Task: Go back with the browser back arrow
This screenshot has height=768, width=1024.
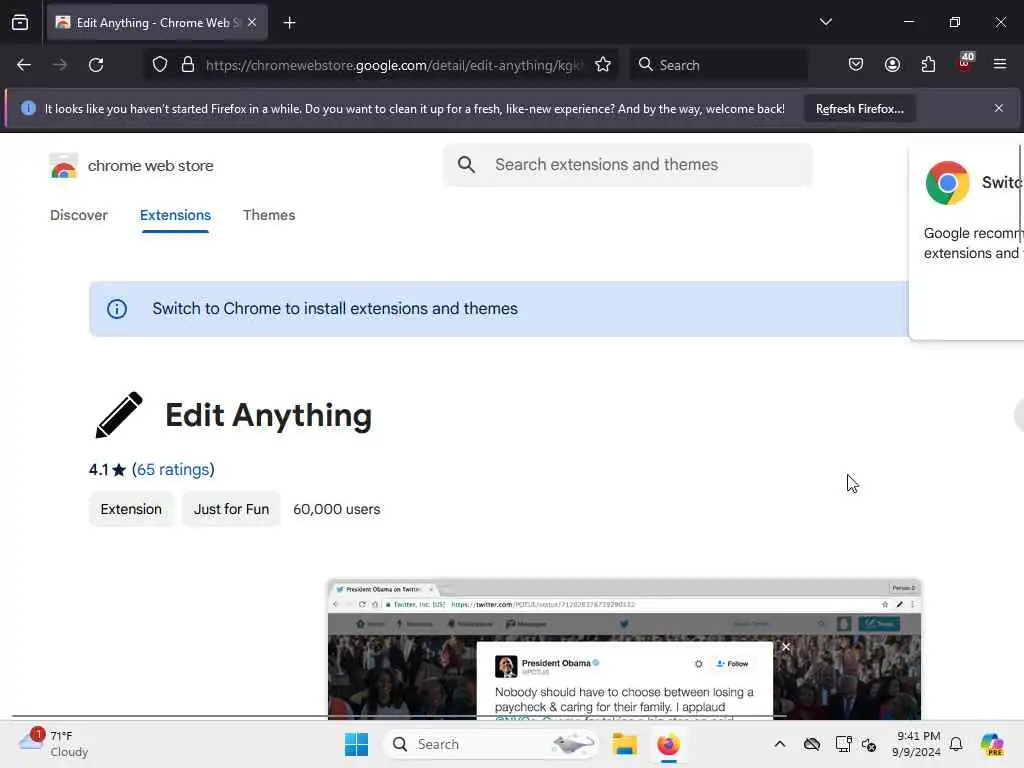Action: coord(24,65)
